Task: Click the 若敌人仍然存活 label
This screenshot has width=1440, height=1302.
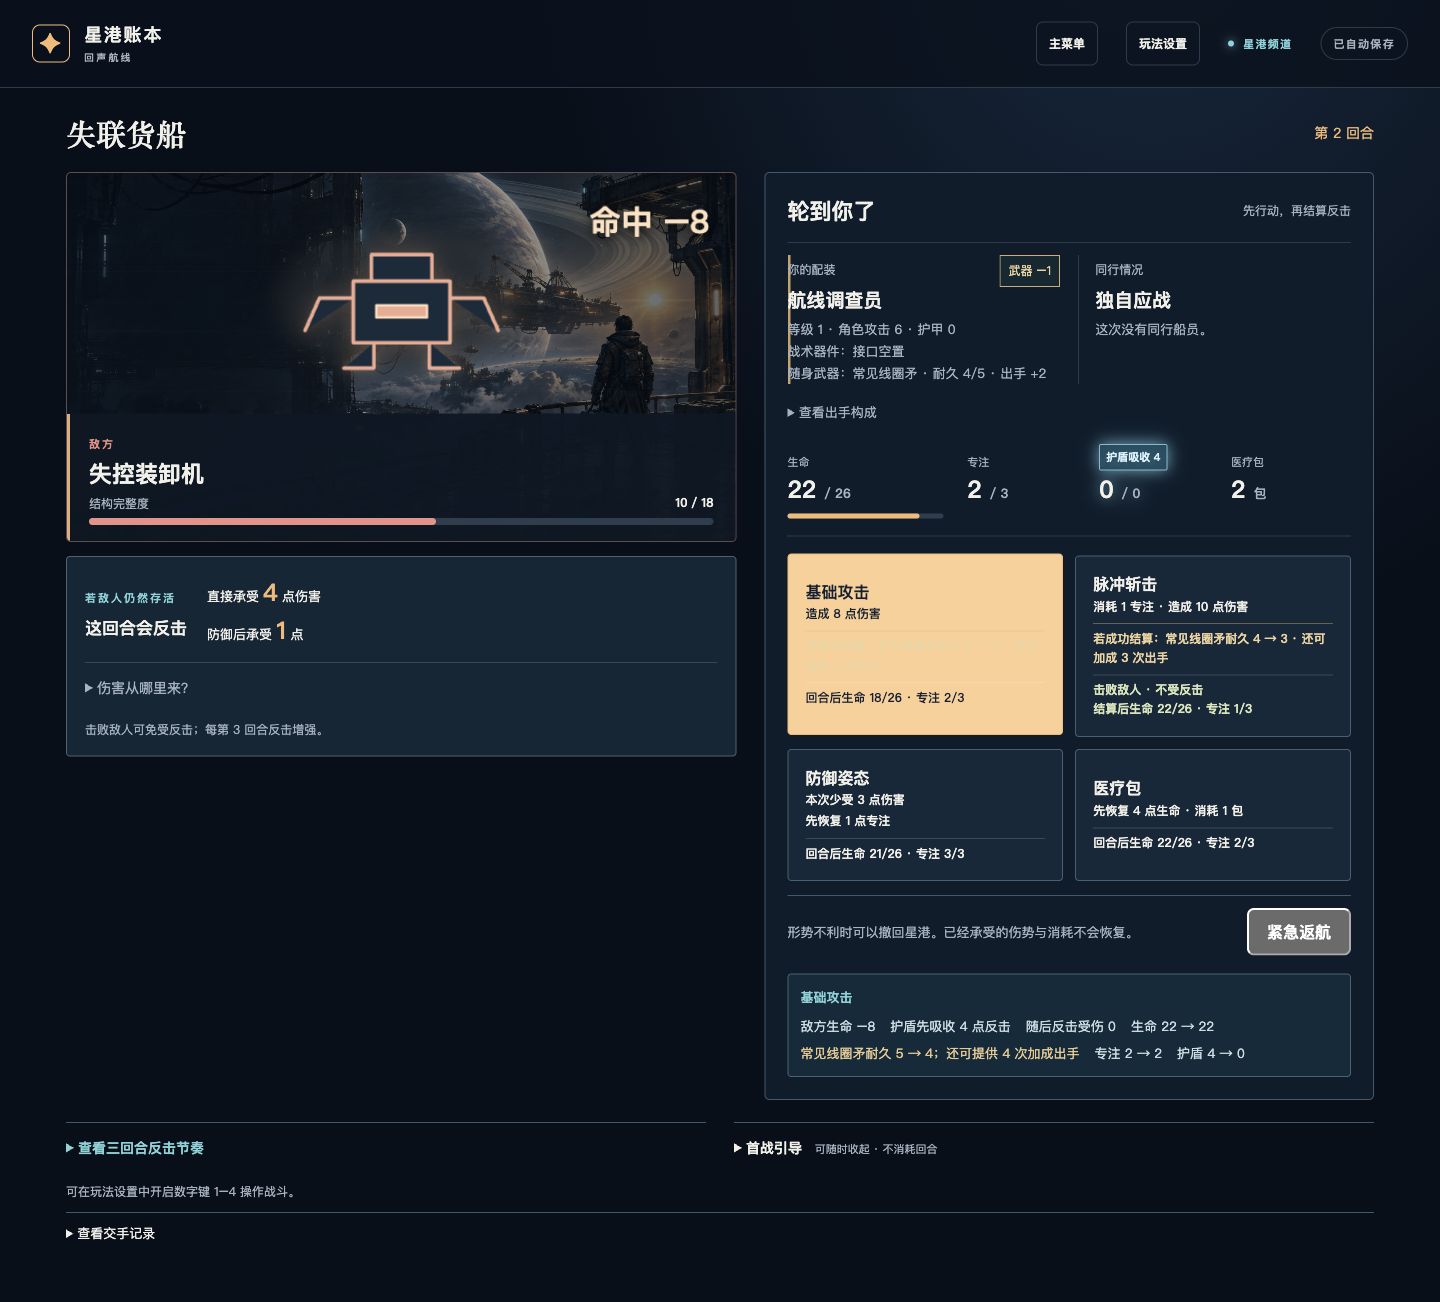Action: 129,598
